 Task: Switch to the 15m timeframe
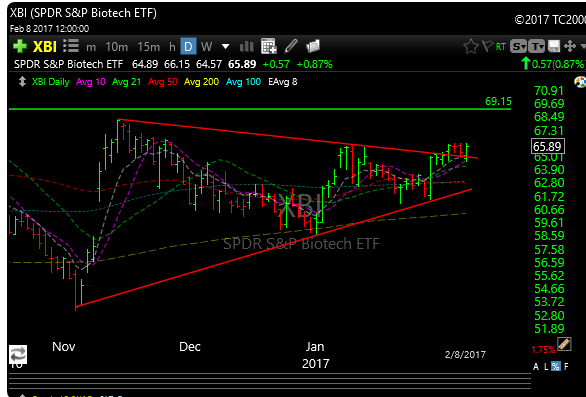148,46
